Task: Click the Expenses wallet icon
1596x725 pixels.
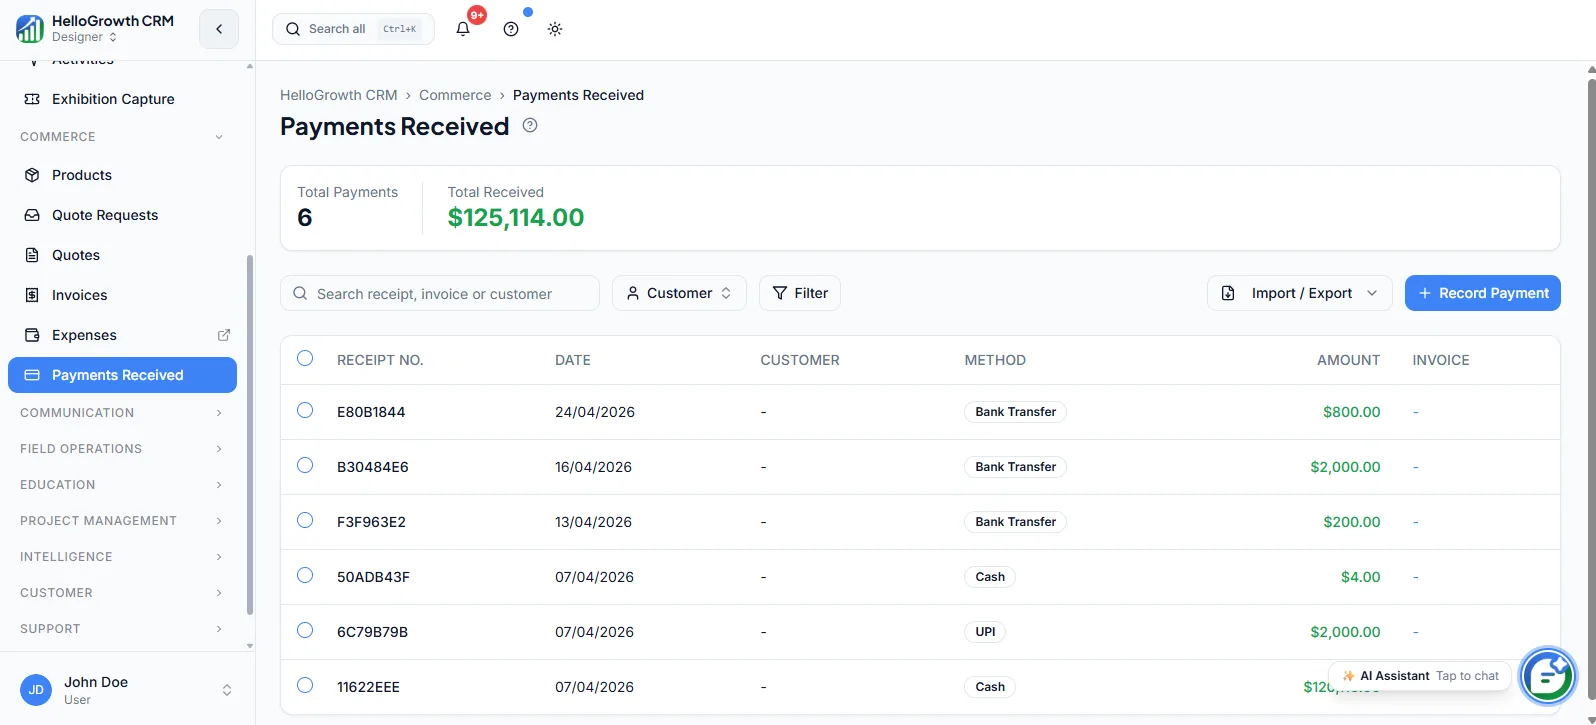Action: pos(32,335)
